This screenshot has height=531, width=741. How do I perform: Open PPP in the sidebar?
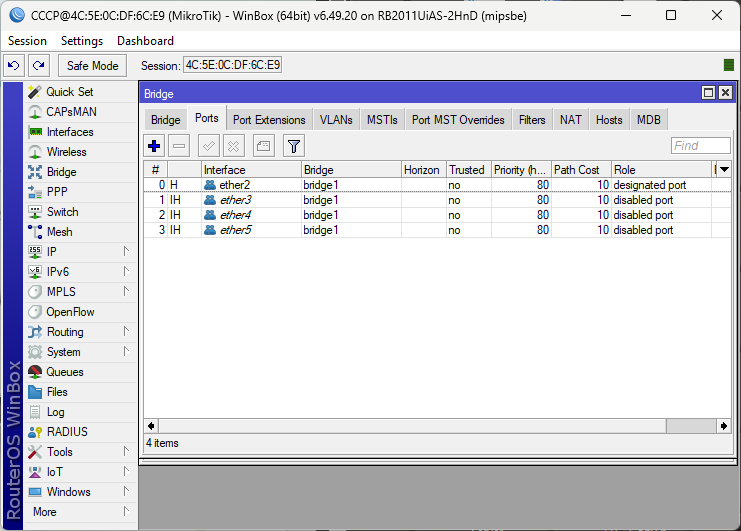click(x=80, y=192)
